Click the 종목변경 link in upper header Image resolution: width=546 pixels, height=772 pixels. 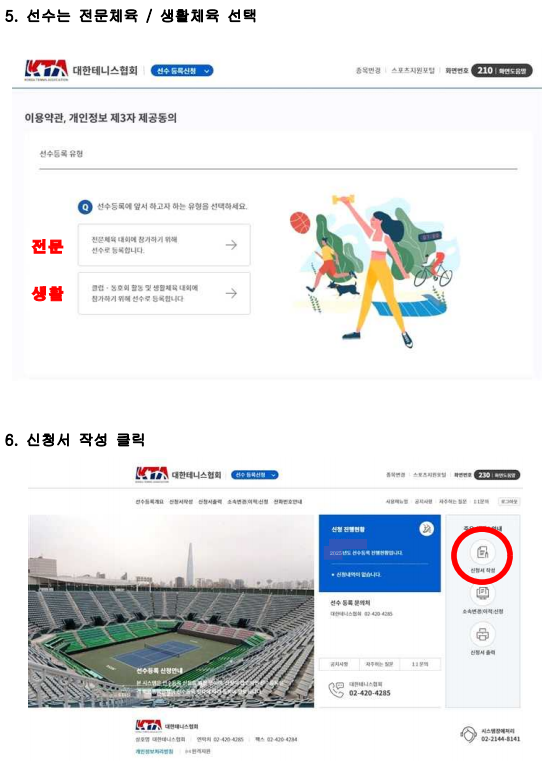click(368, 71)
